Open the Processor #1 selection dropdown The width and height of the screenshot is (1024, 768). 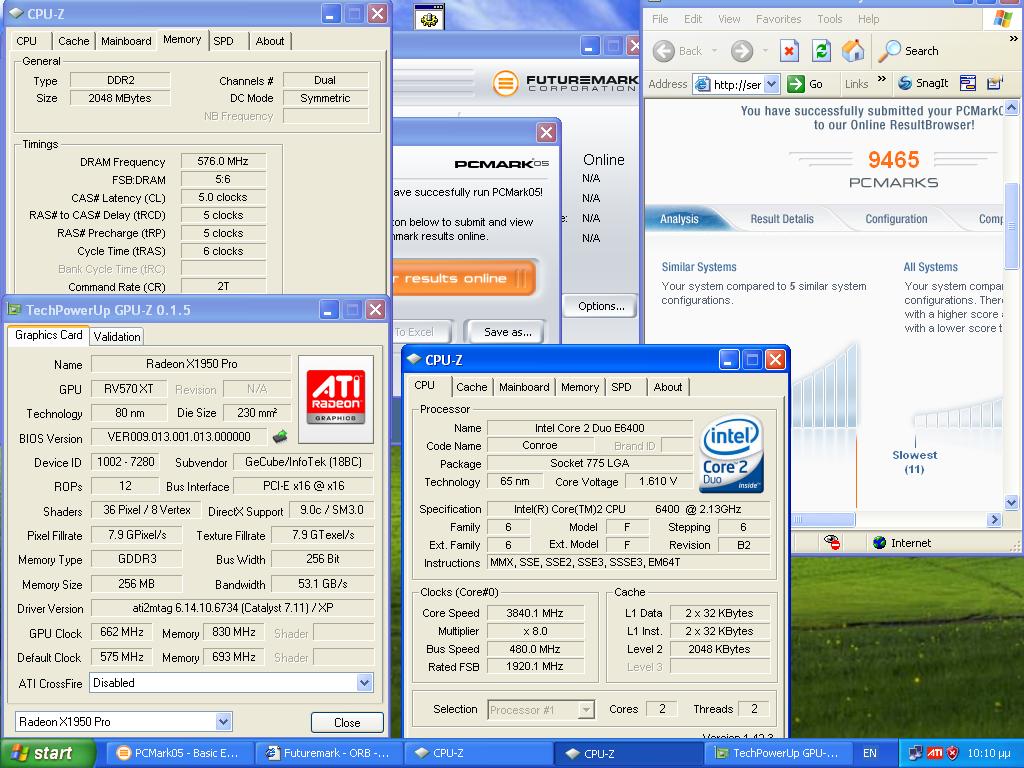pos(586,709)
